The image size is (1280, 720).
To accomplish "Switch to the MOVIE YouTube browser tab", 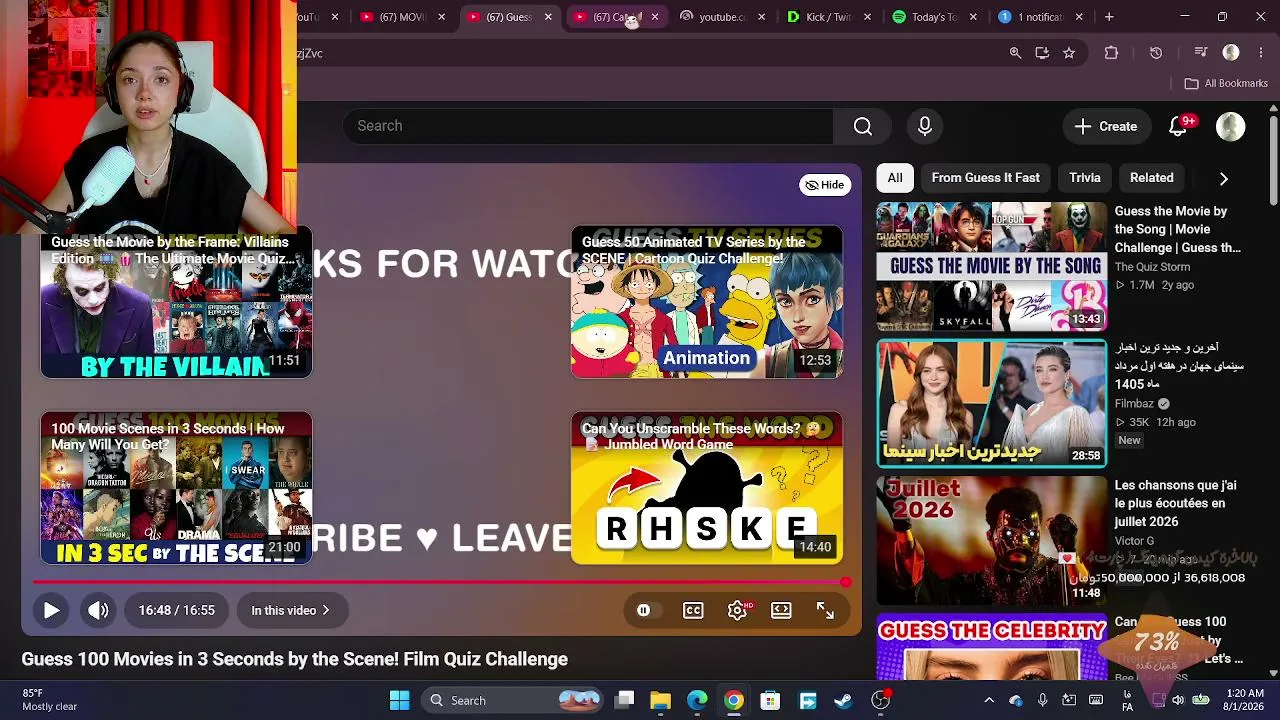I will click(402, 17).
